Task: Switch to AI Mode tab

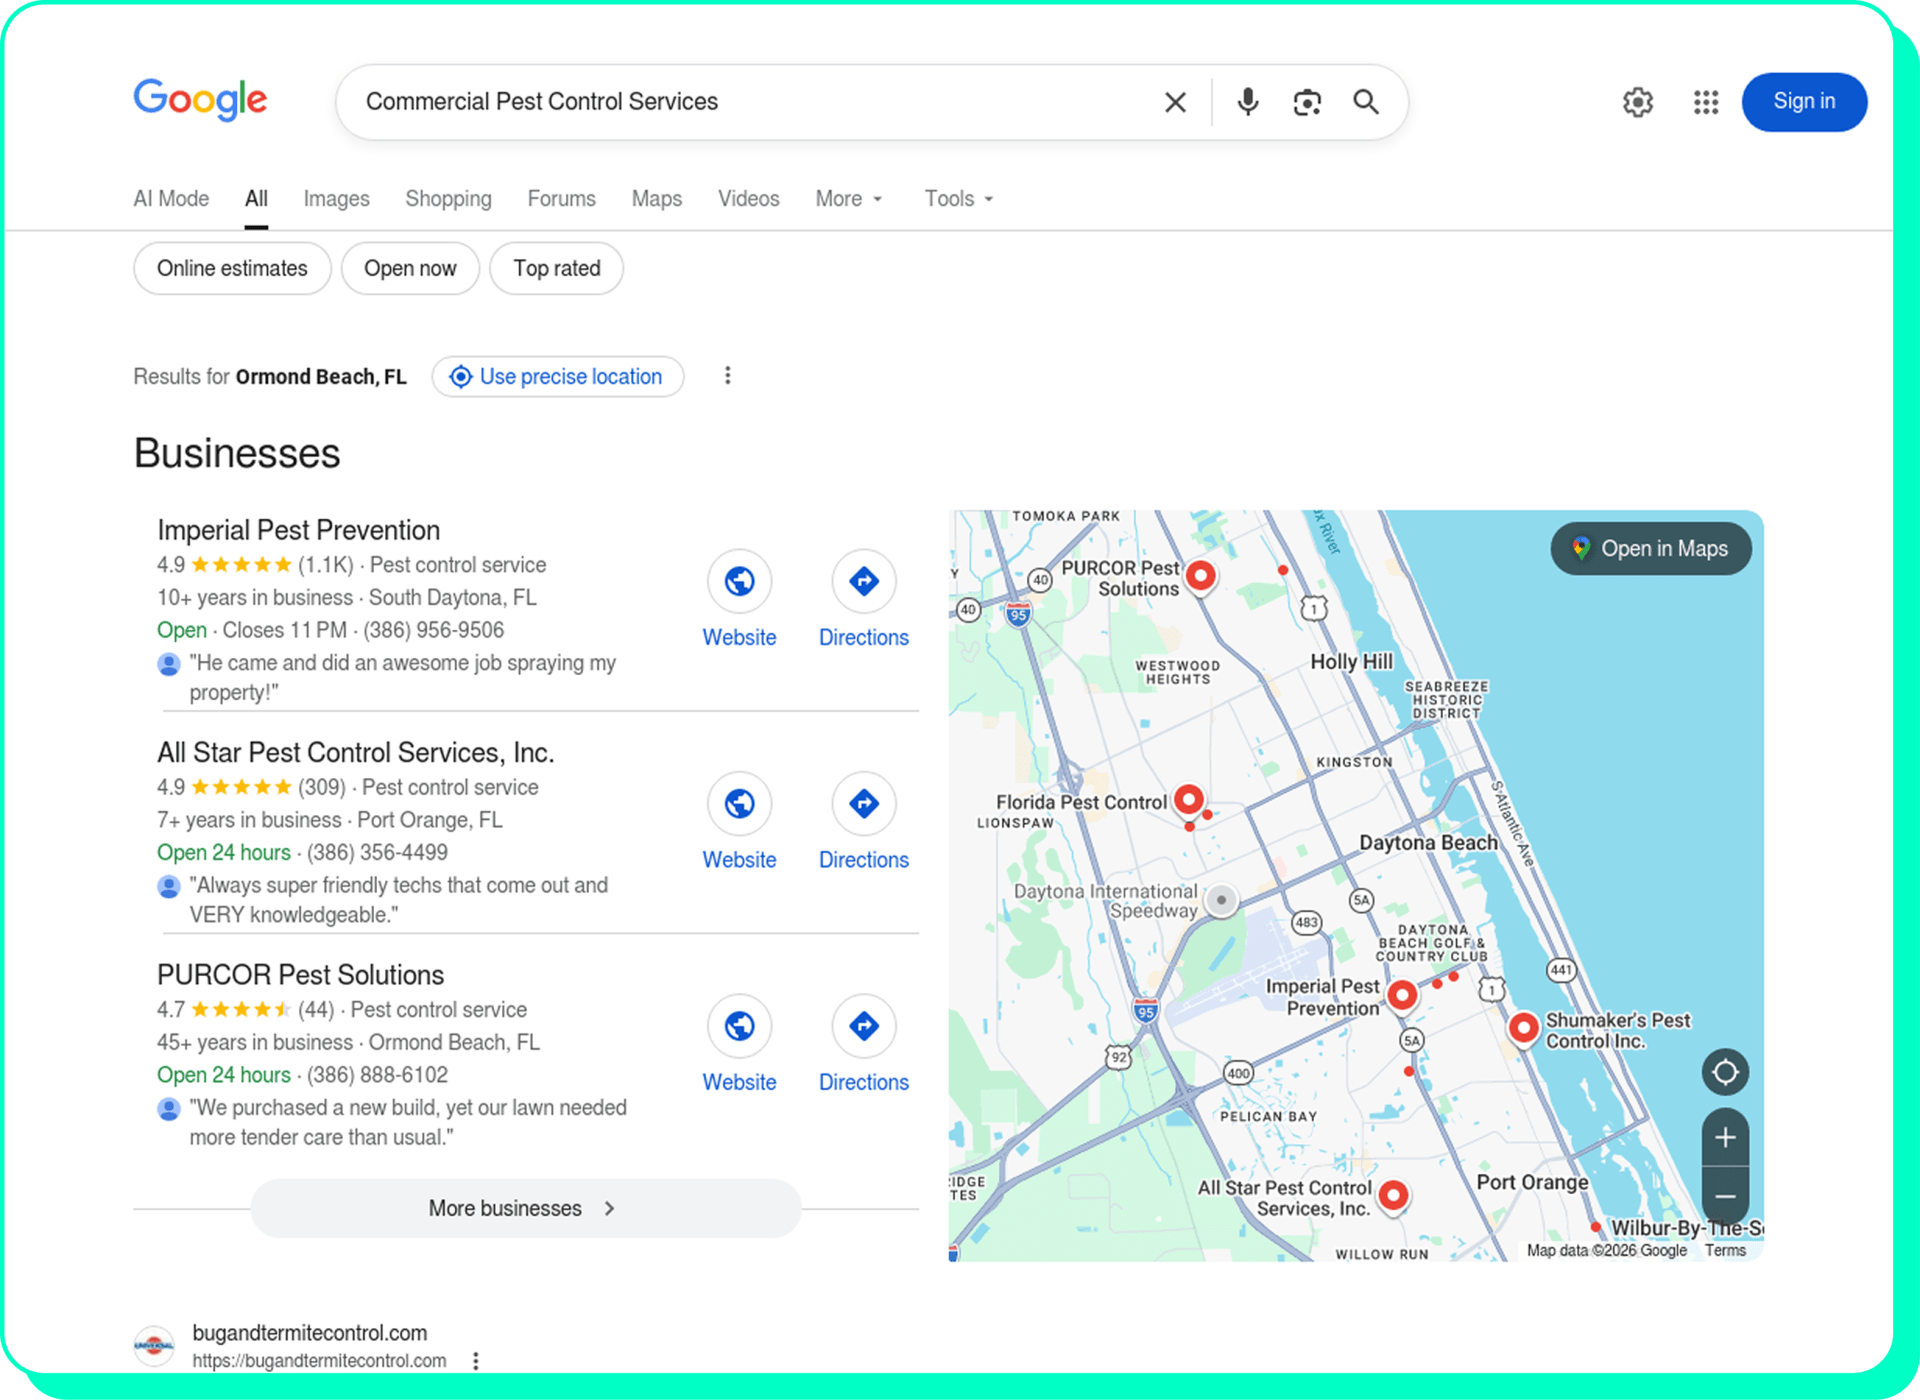Action: [171, 198]
